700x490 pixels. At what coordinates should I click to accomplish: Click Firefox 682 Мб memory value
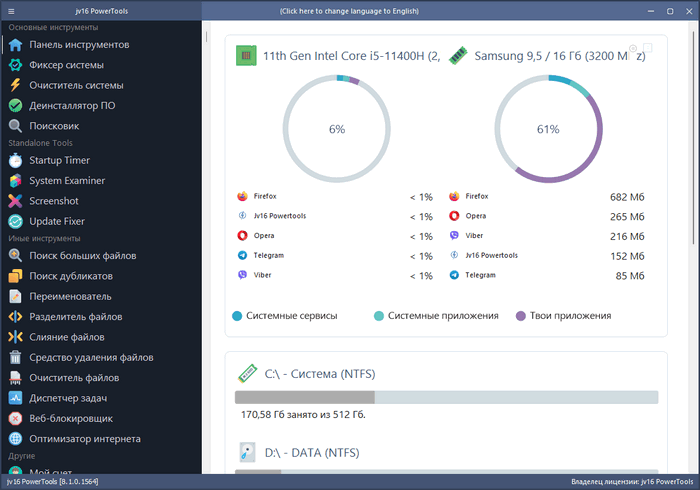627,197
